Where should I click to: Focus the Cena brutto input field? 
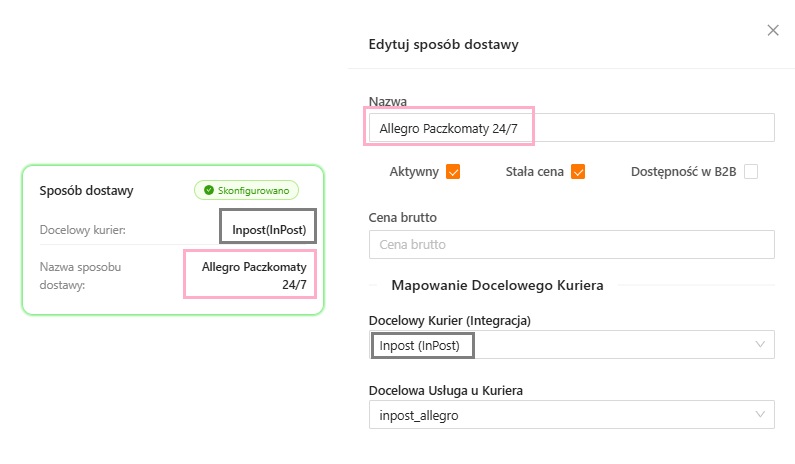(570, 244)
